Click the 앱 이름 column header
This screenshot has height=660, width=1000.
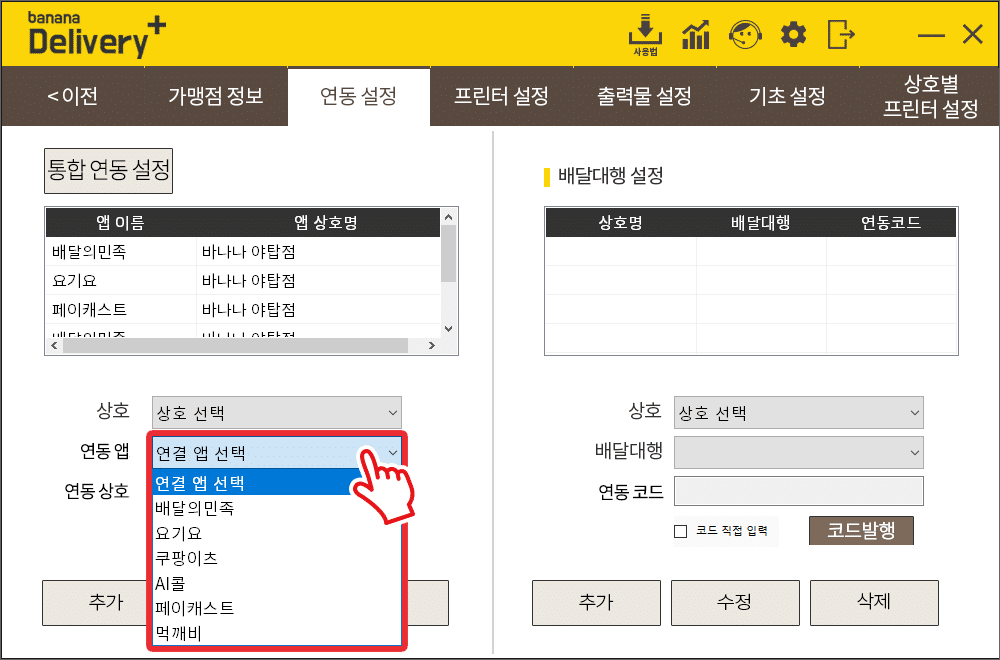pos(121,223)
